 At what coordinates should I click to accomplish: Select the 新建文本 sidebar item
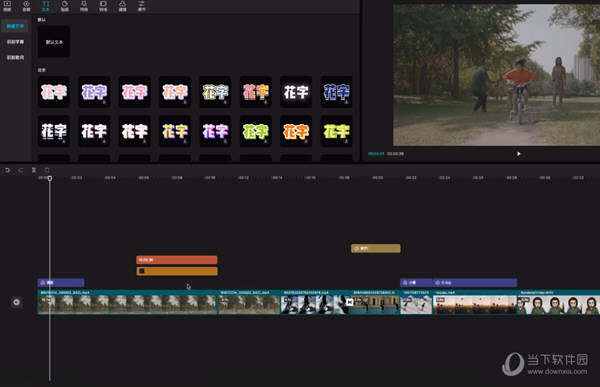[x=15, y=26]
